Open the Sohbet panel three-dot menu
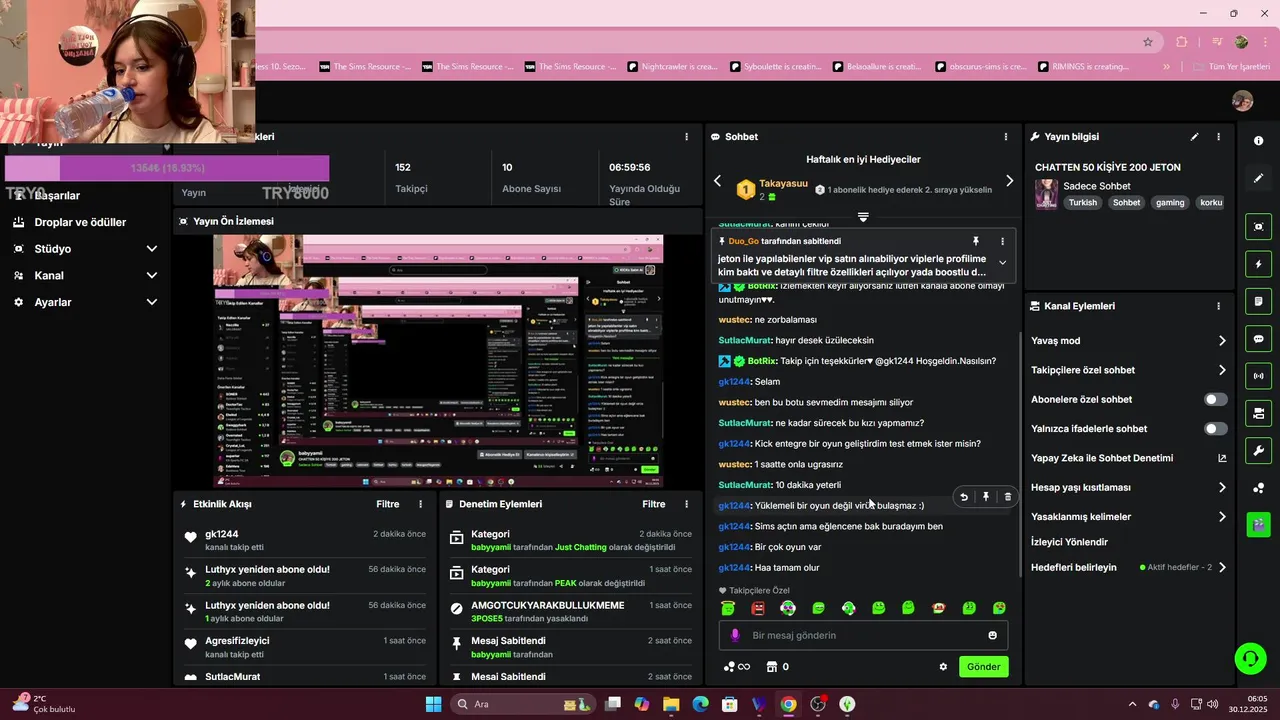Screen dimensions: 1280x720 [x=1006, y=137]
